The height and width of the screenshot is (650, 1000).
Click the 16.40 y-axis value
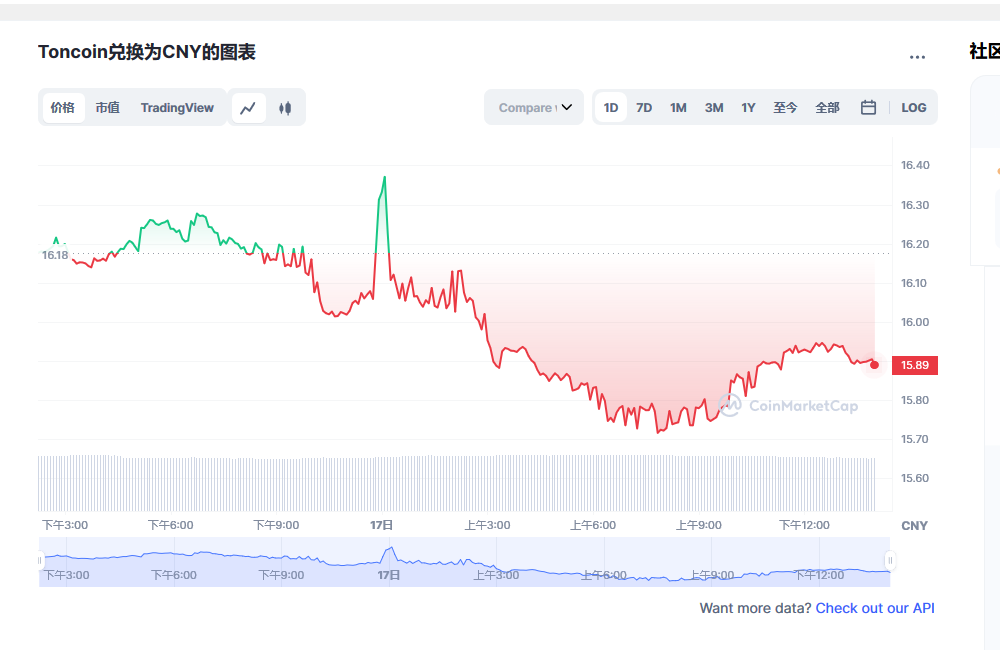[x=915, y=165]
